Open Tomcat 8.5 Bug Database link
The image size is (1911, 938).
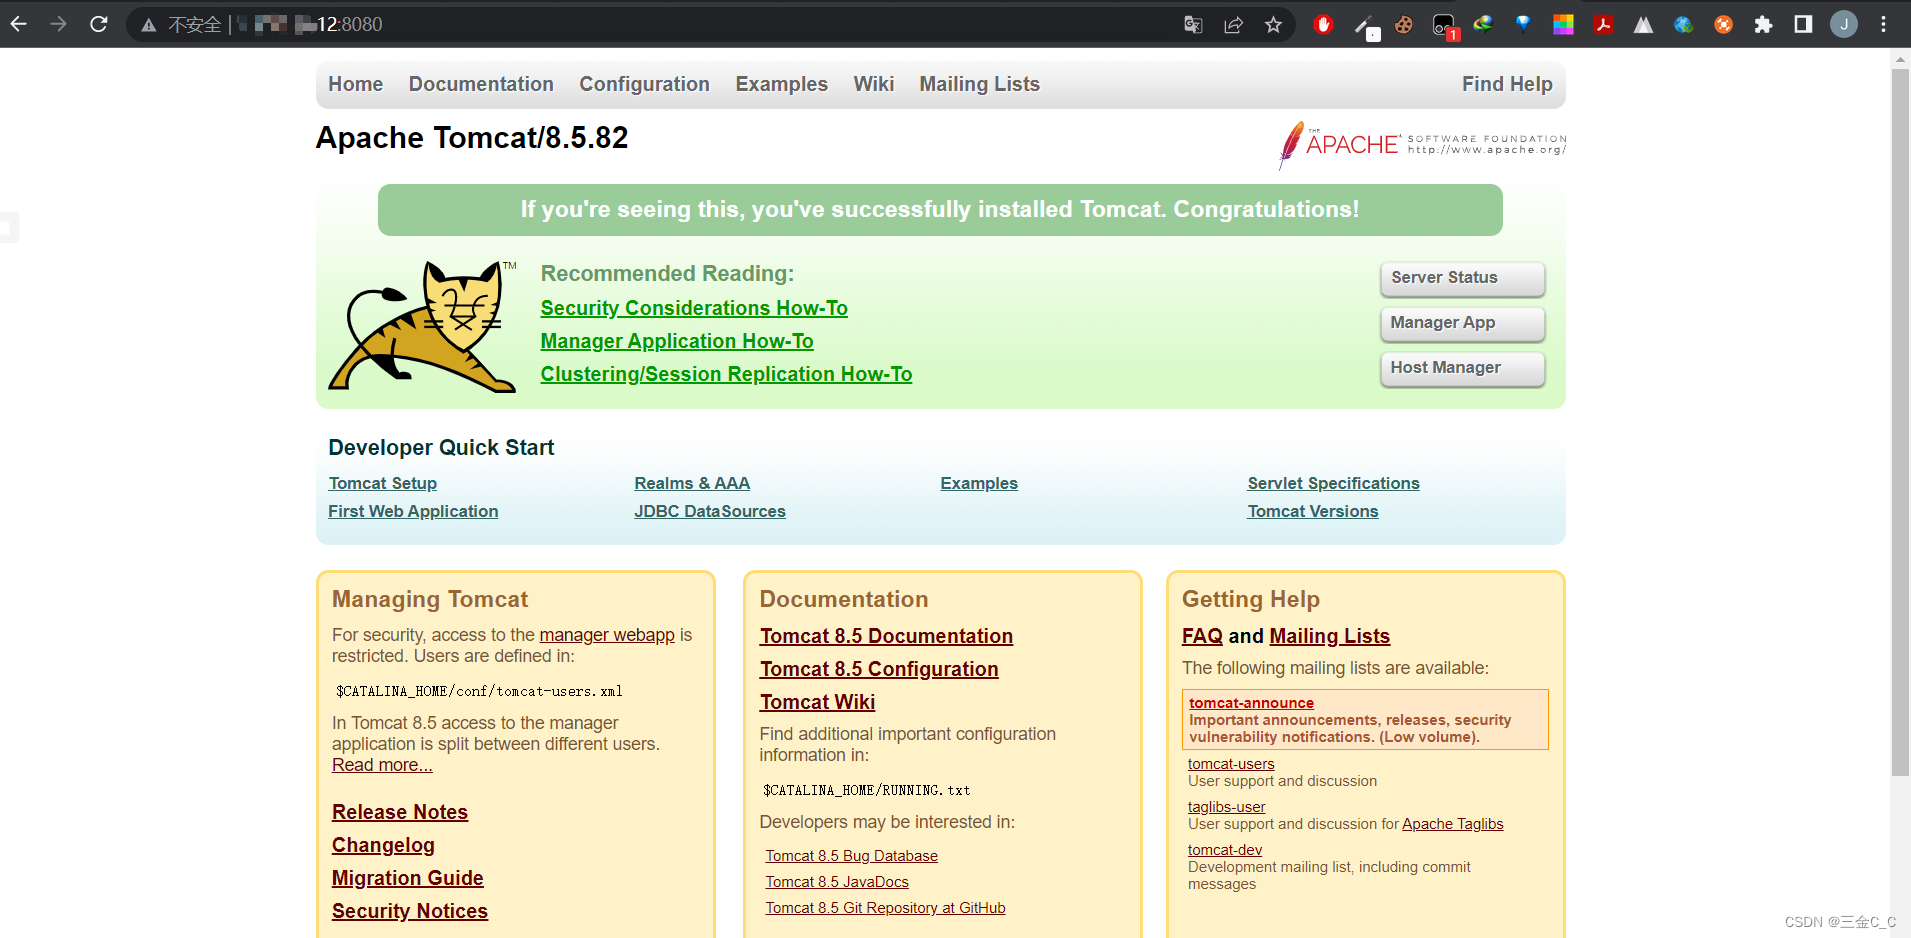(x=851, y=856)
